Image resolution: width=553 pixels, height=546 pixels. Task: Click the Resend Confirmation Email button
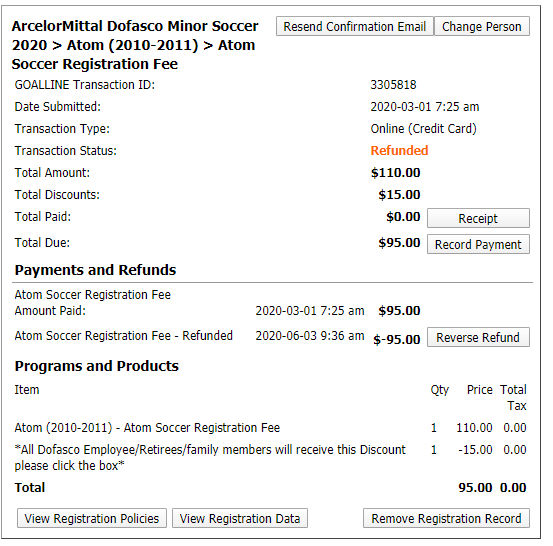click(x=354, y=26)
